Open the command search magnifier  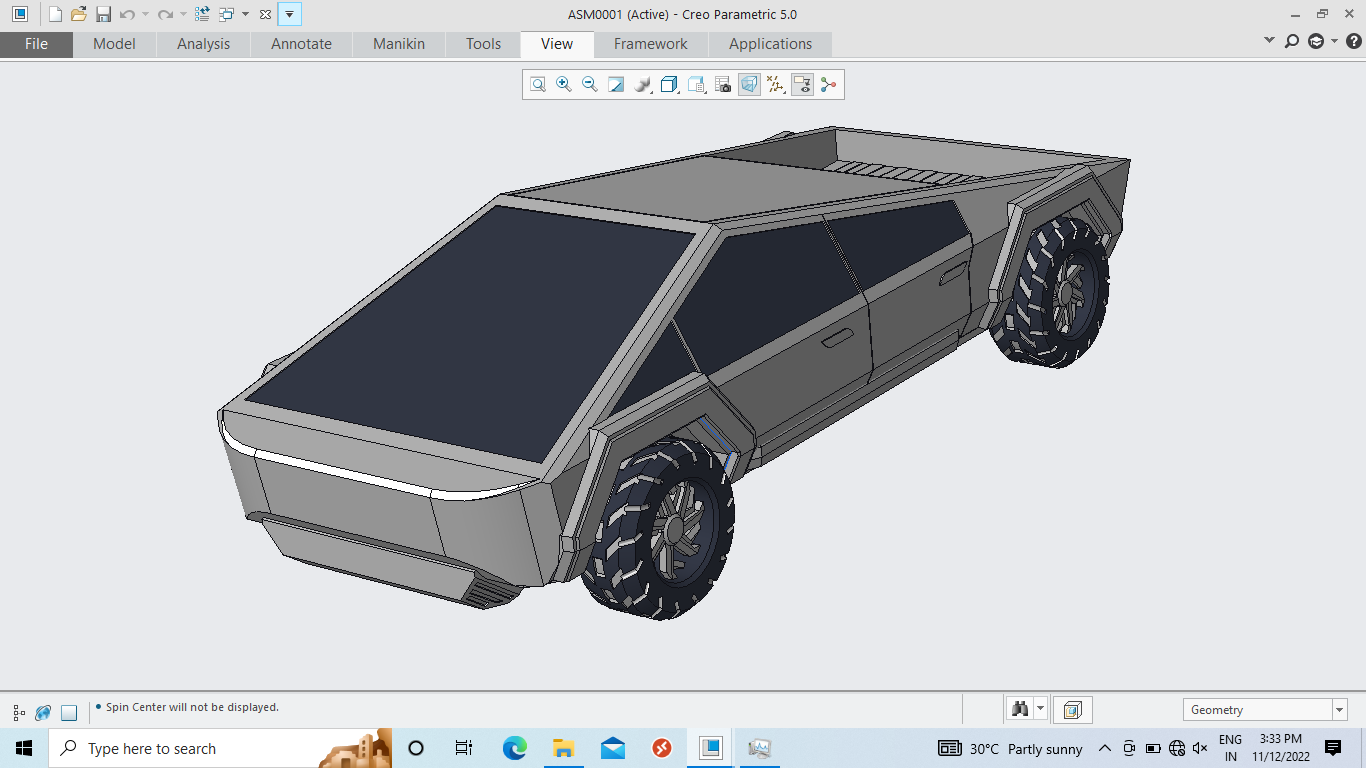point(1292,42)
